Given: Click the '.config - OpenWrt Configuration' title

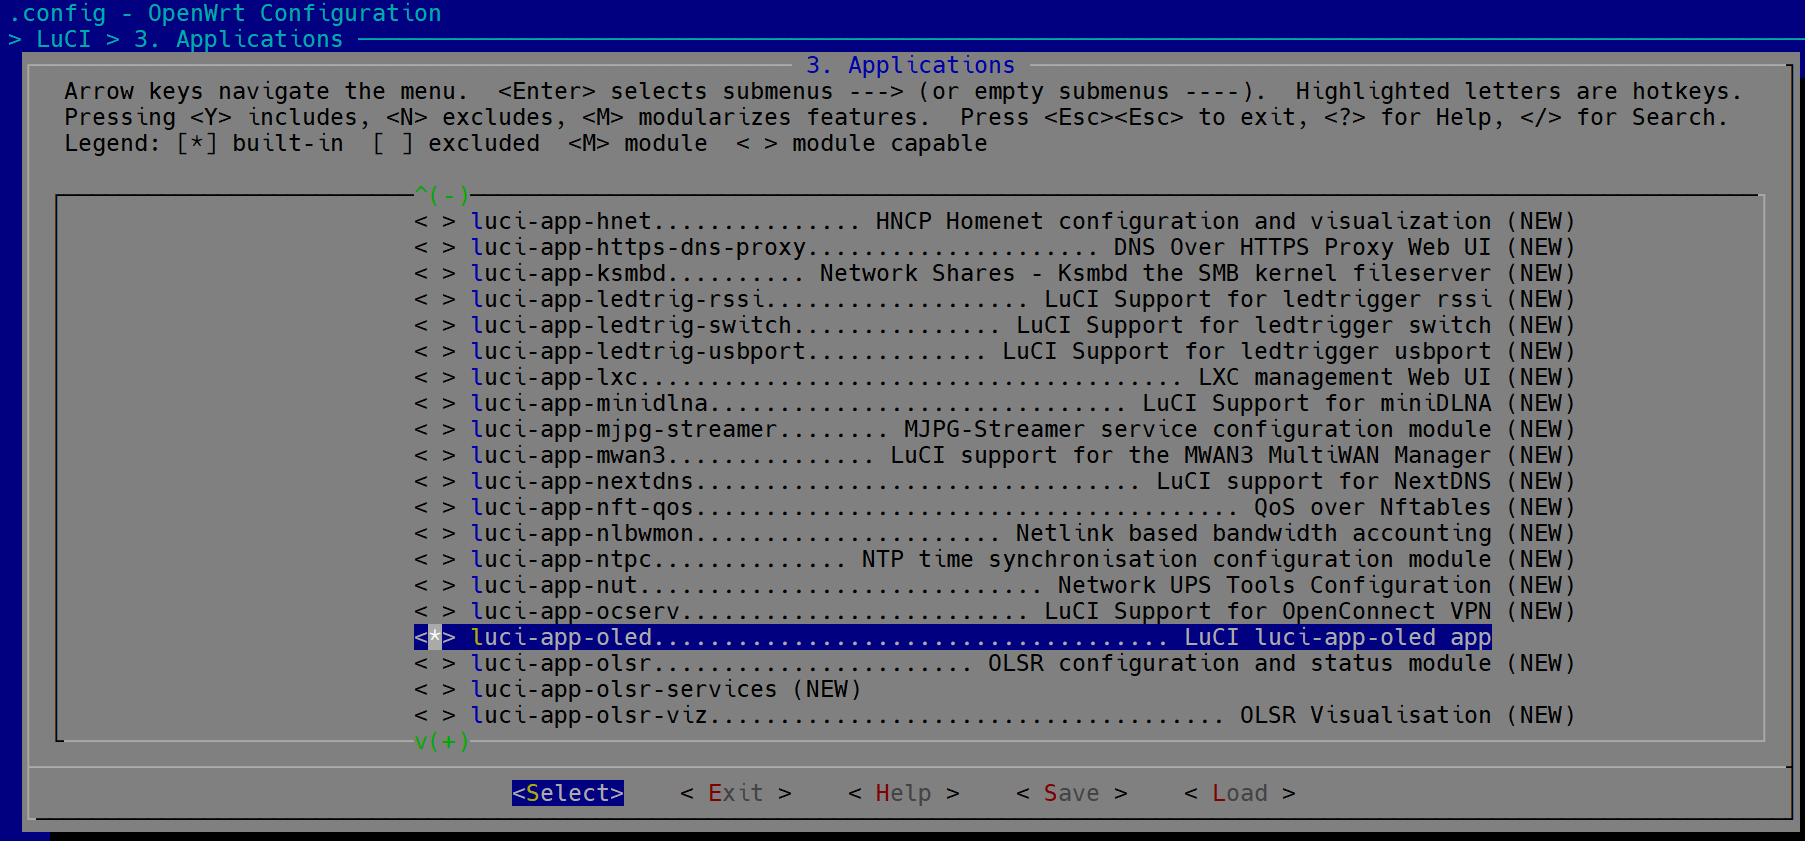Looking at the screenshot, I should coord(225,13).
